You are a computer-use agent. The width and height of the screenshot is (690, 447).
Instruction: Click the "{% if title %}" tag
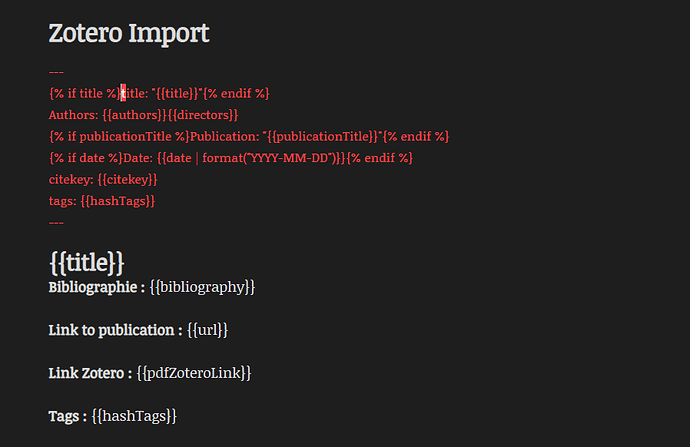(84, 93)
